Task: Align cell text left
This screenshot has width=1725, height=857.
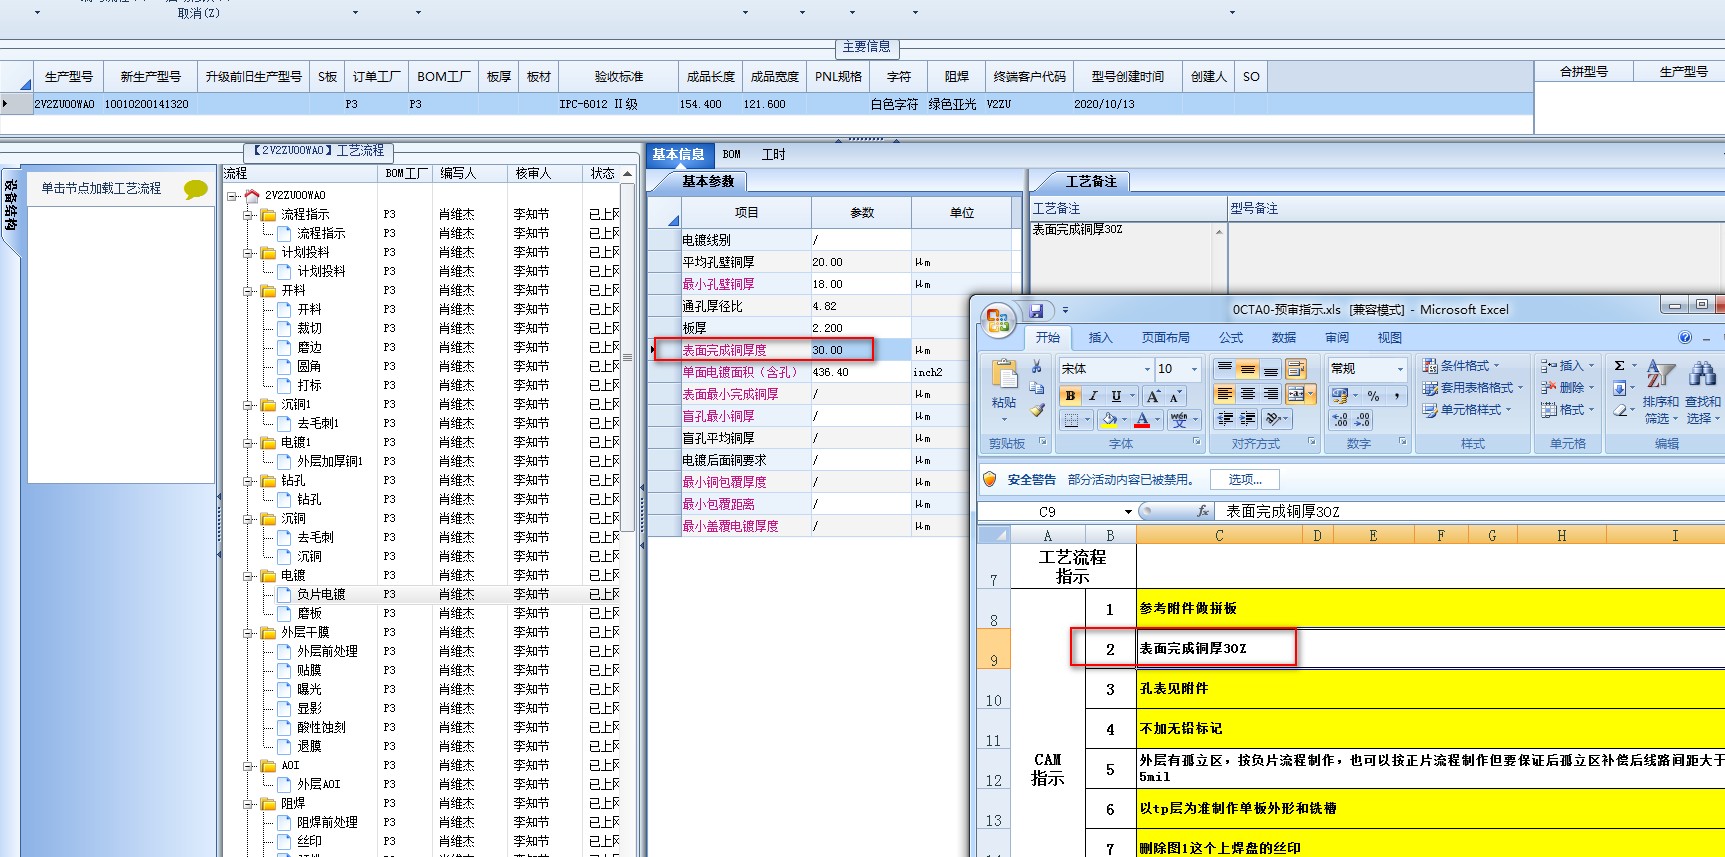Action: point(1224,394)
